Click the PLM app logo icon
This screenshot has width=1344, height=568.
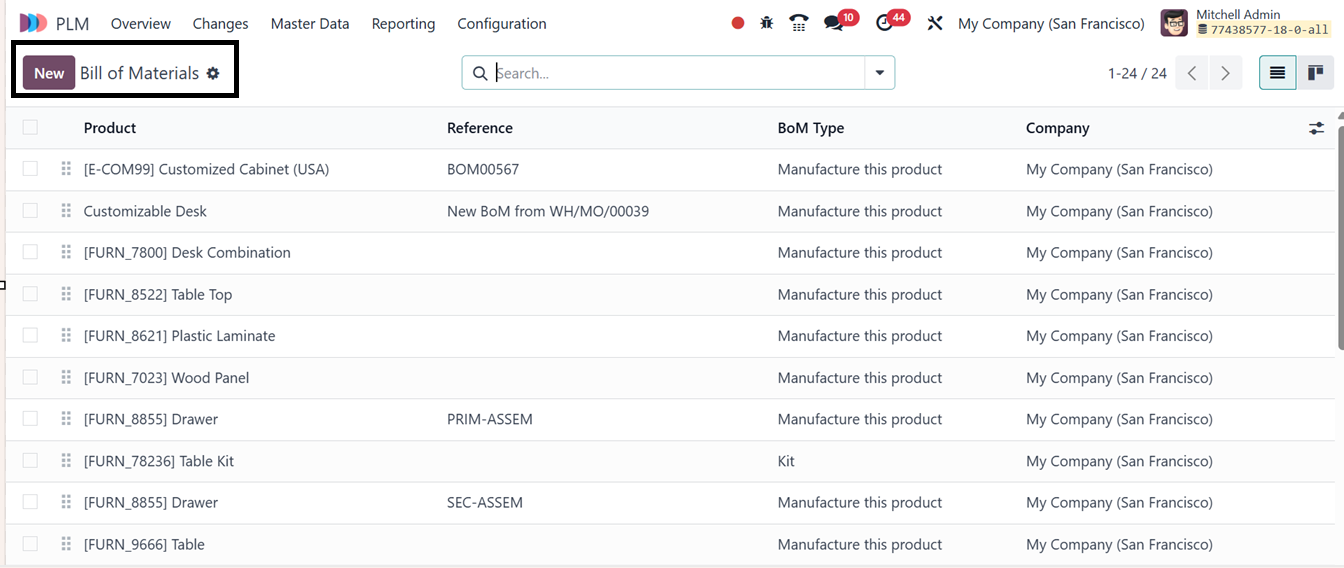34,23
